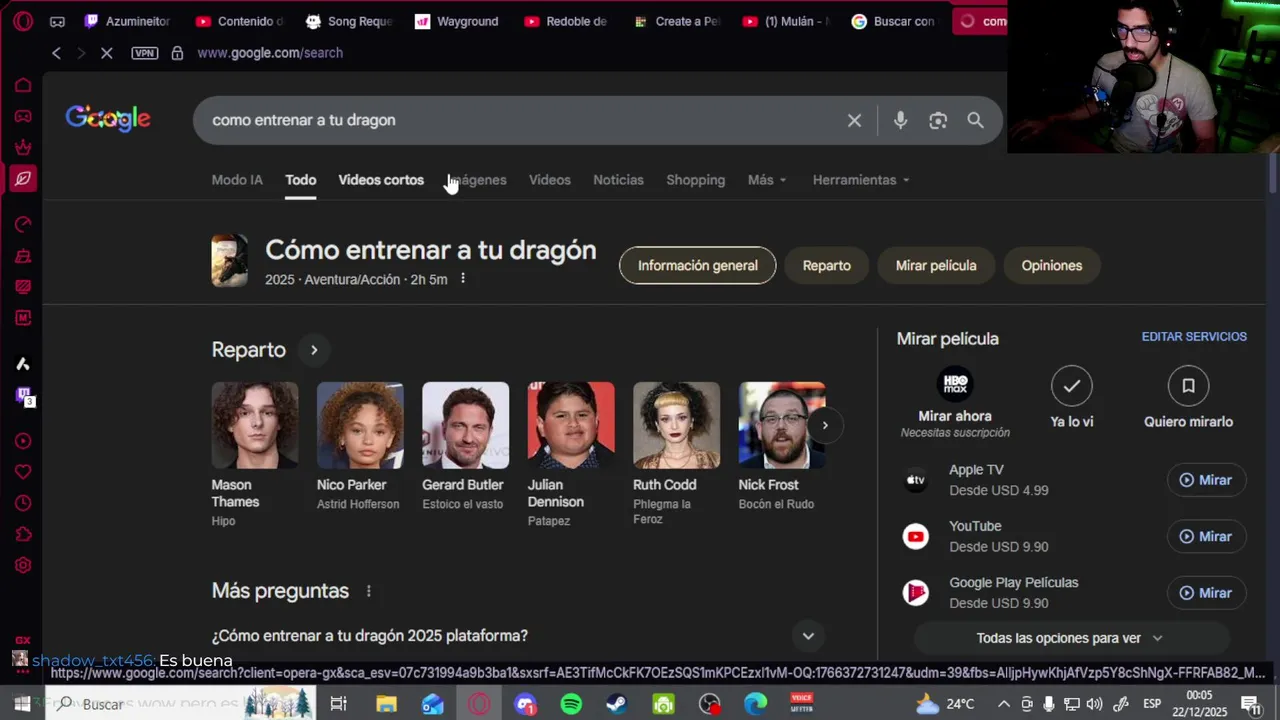Start voice search with the microphone icon

(900, 120)
